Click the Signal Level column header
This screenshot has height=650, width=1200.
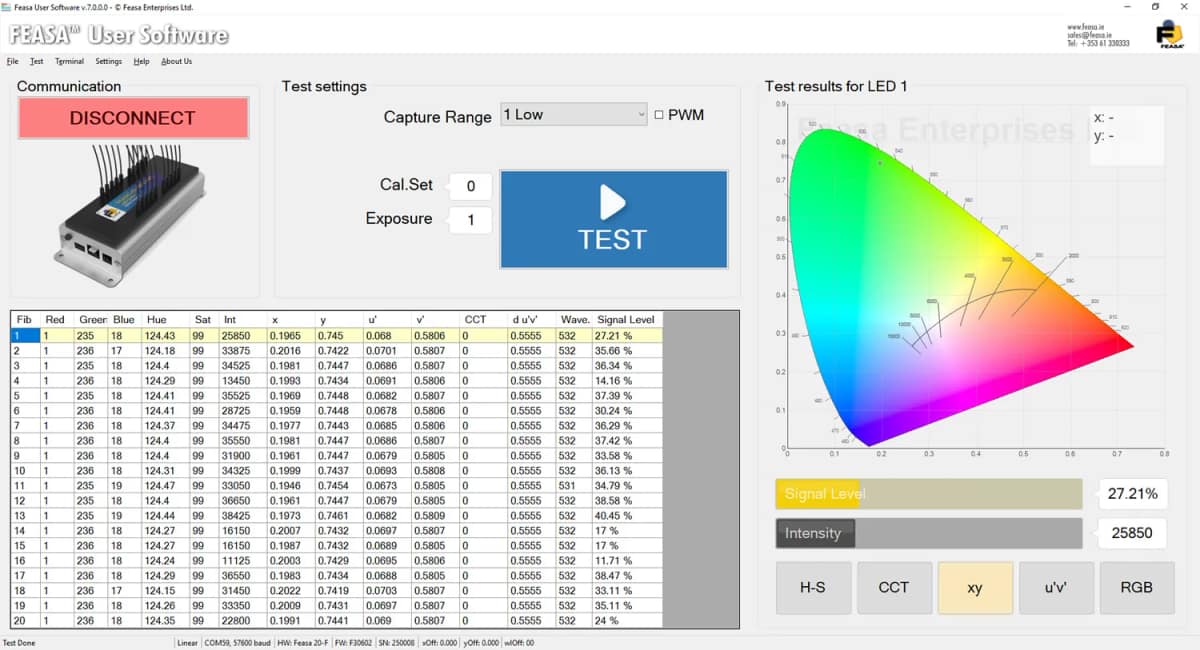[628, 319]
